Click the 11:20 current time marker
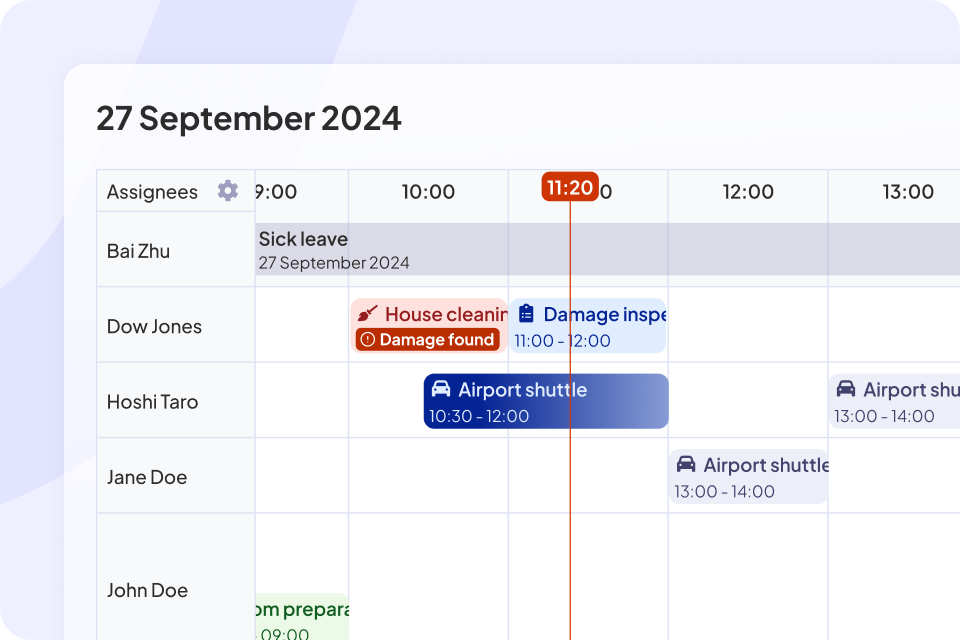Image resolution: width=960 pixels, height=640 pixels. coord(570,187)
